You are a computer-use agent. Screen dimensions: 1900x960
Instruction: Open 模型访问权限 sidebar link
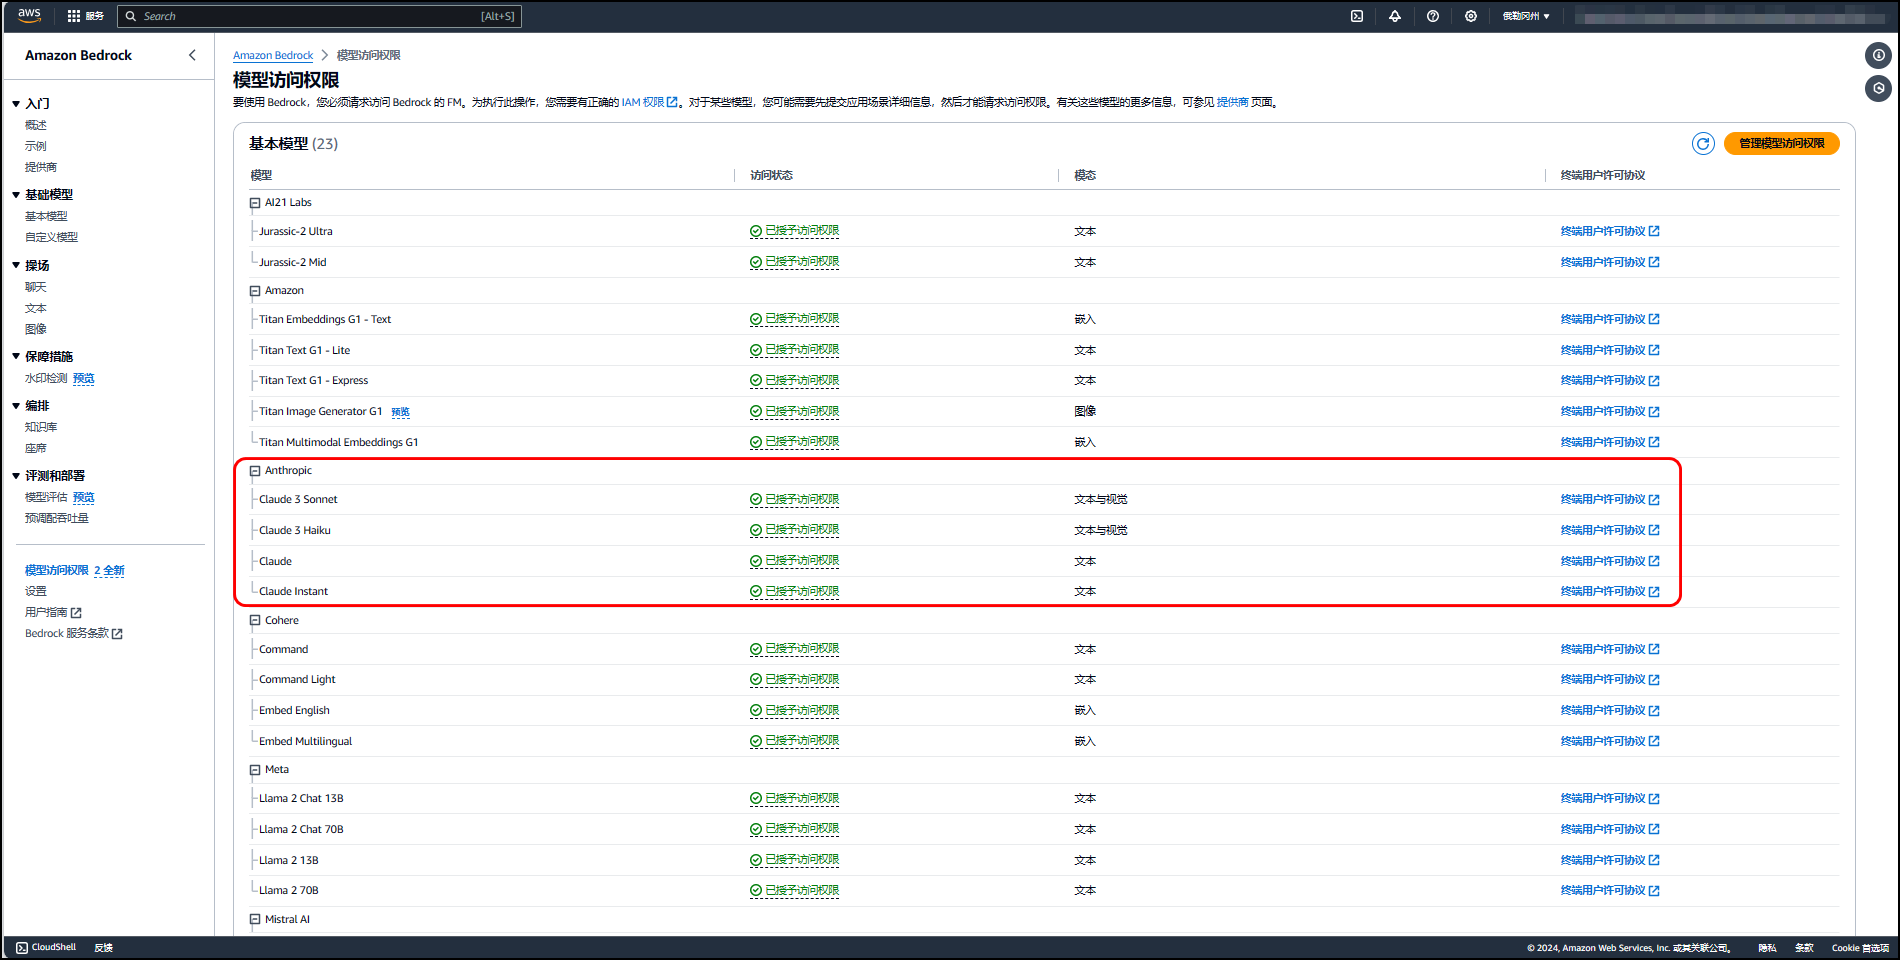point(57,570)
